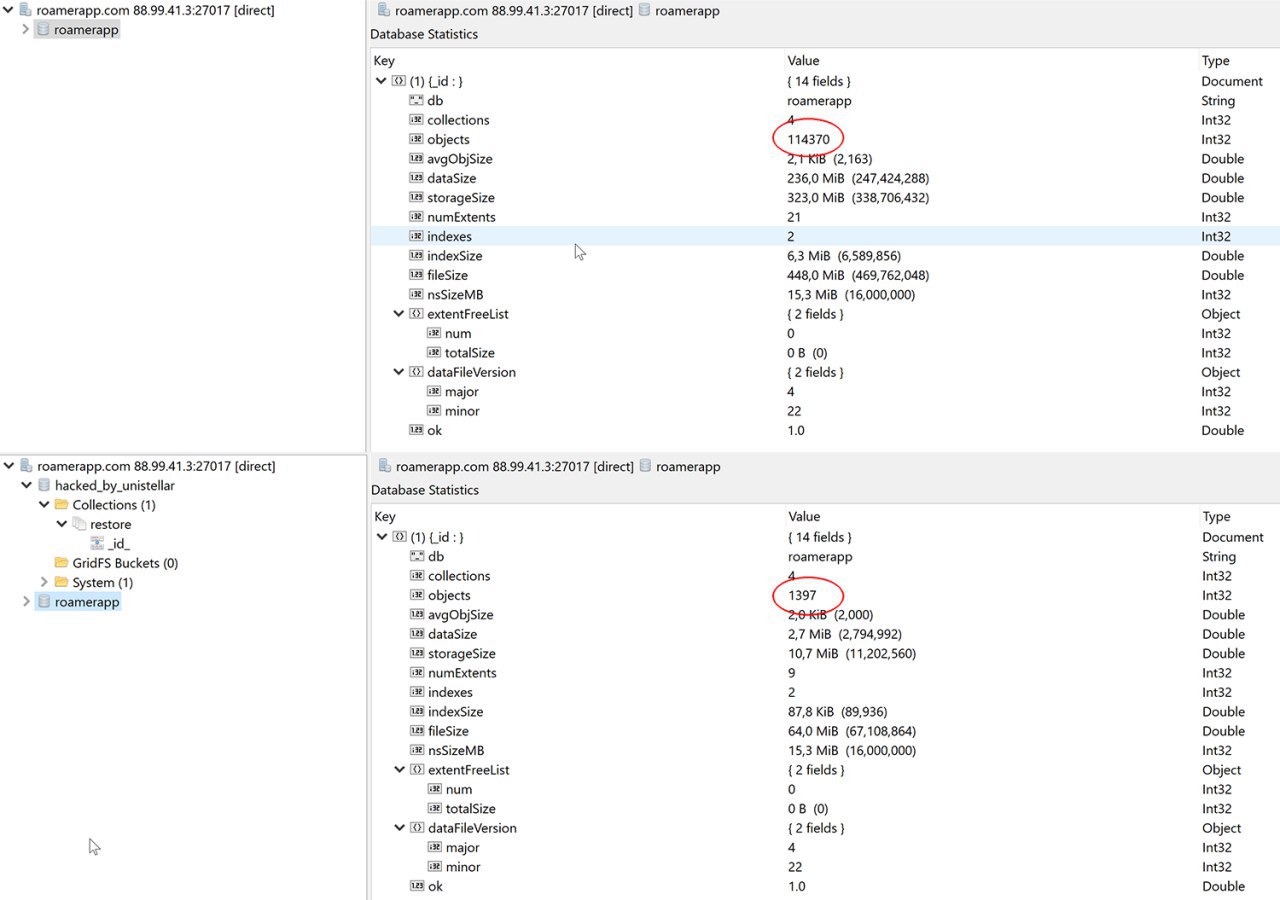Click the System (1) folder icon

[x=61, y=582]
